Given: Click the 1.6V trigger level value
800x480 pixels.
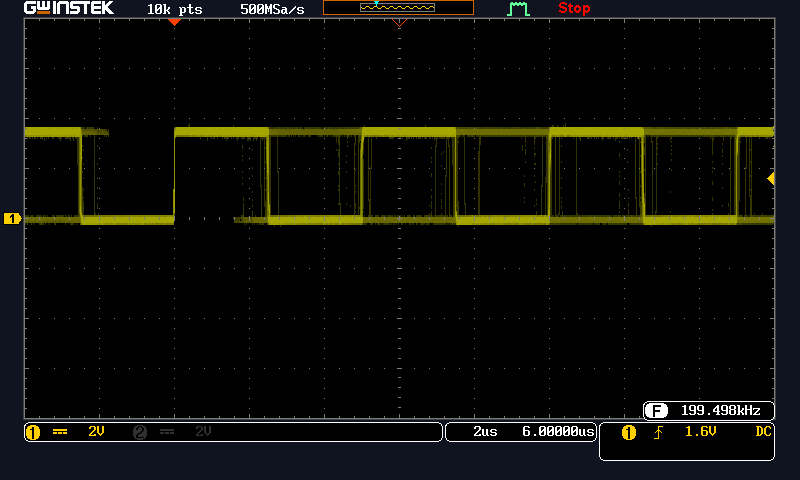Looking at the screenshot, I should (x=698, y=432).
